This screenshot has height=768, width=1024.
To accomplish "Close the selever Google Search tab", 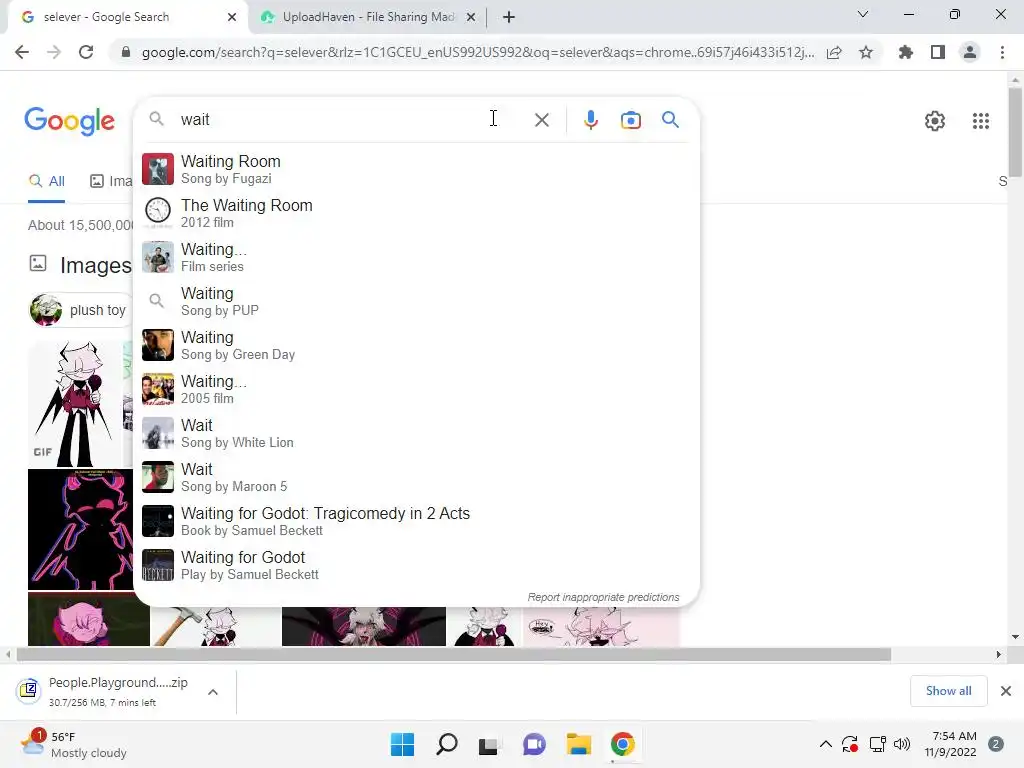I will [x=231, y=17].
